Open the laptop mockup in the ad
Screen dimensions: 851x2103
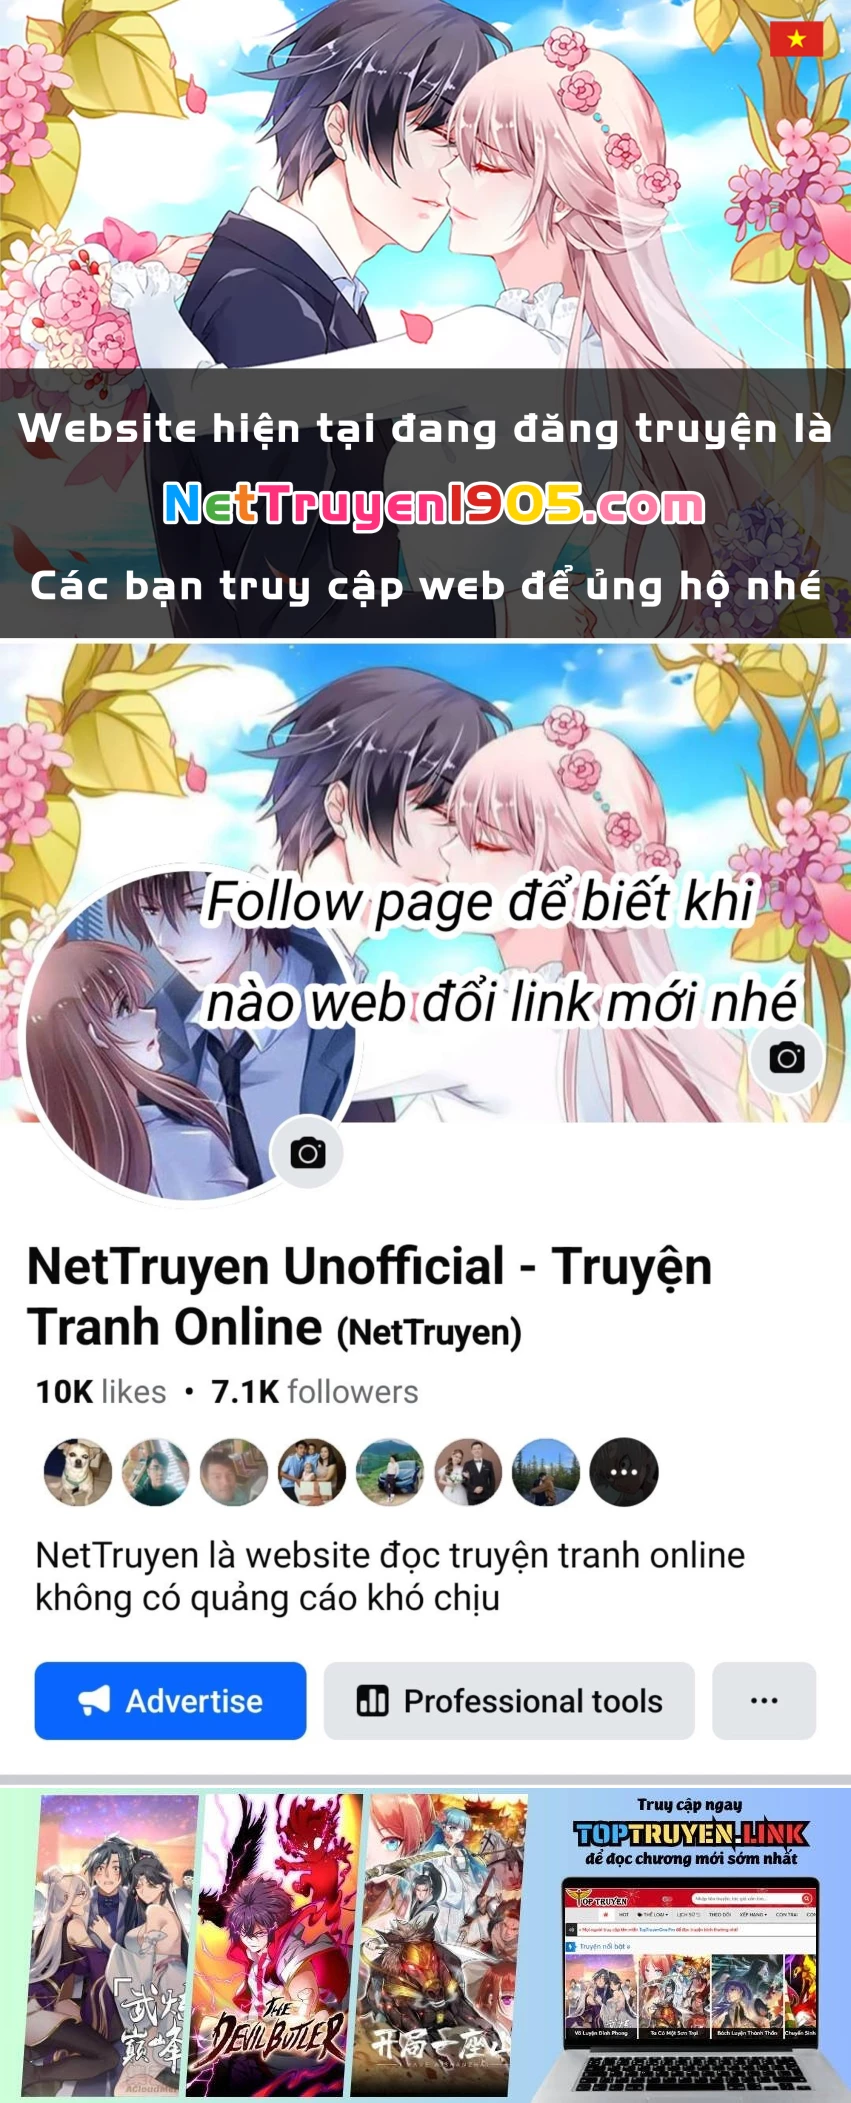coord(690,1989)
